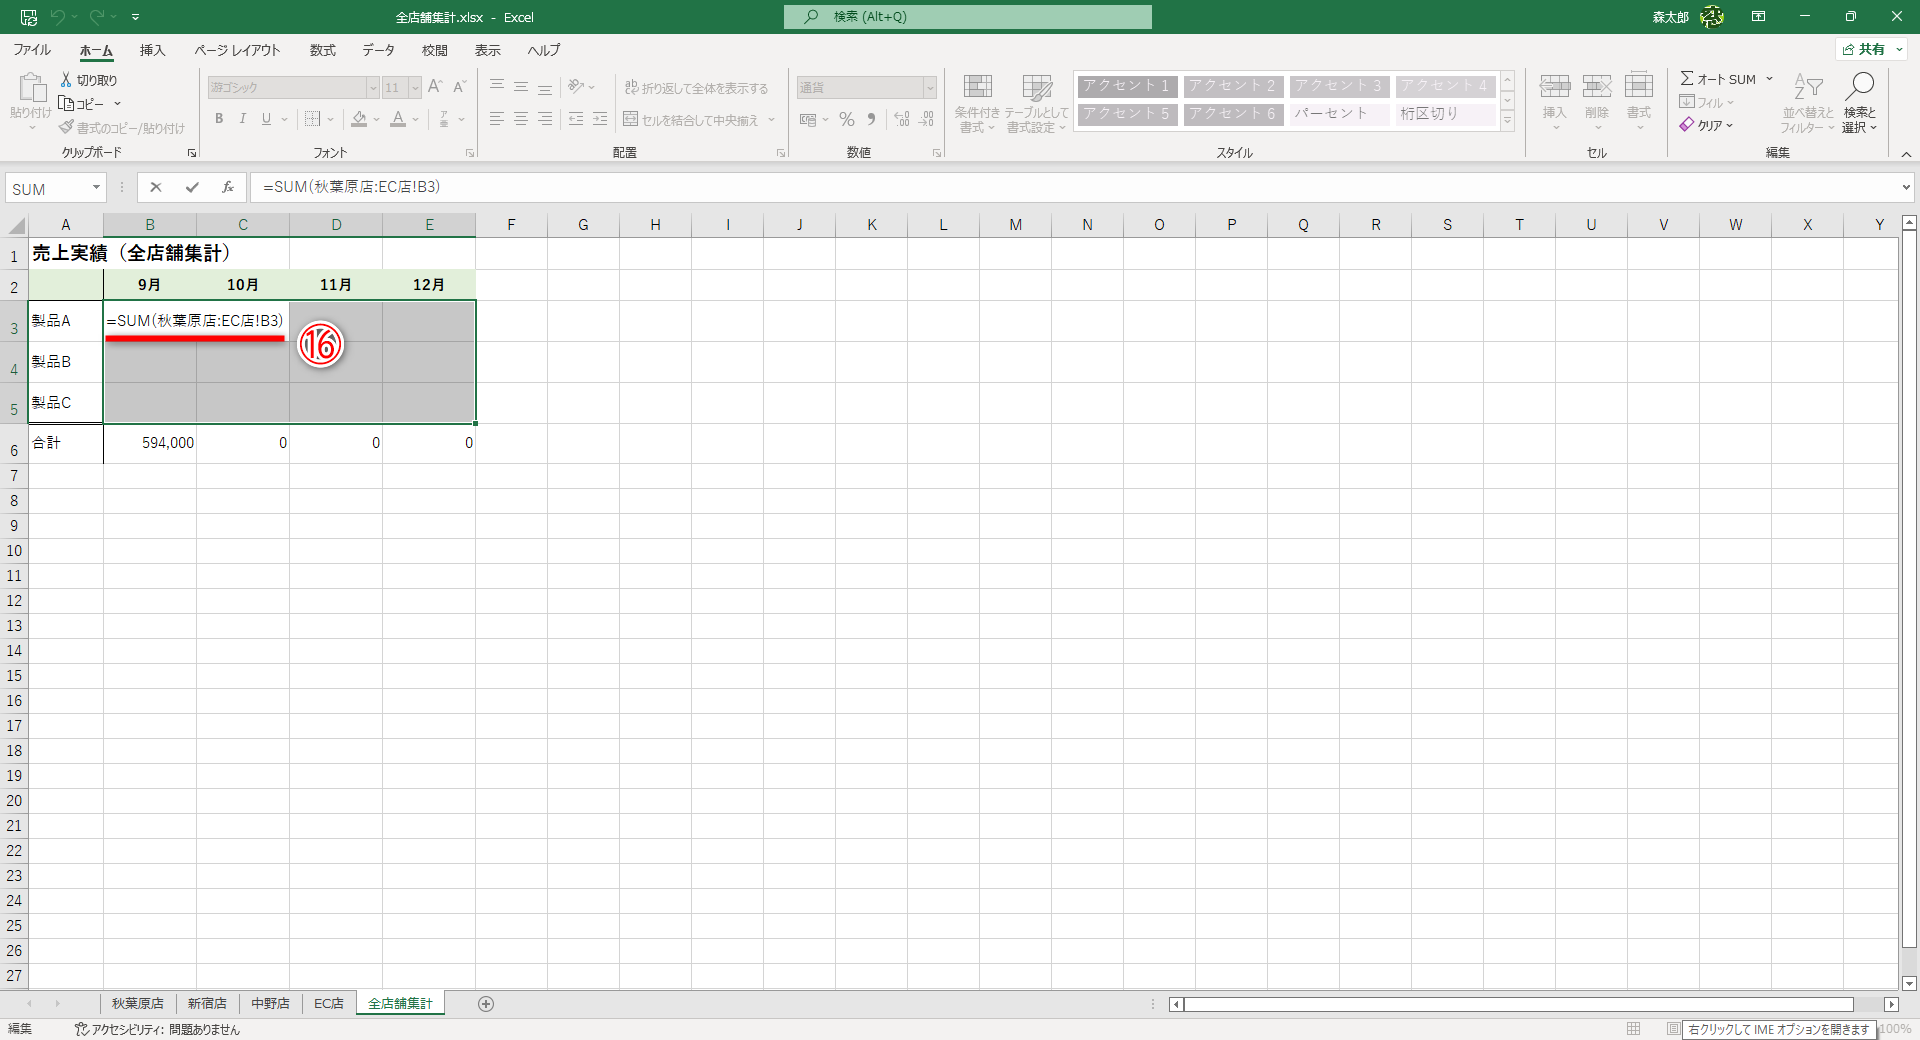Open the number format dropdown showing 通貨
1920x1040 pixels.
click(929, 87)
